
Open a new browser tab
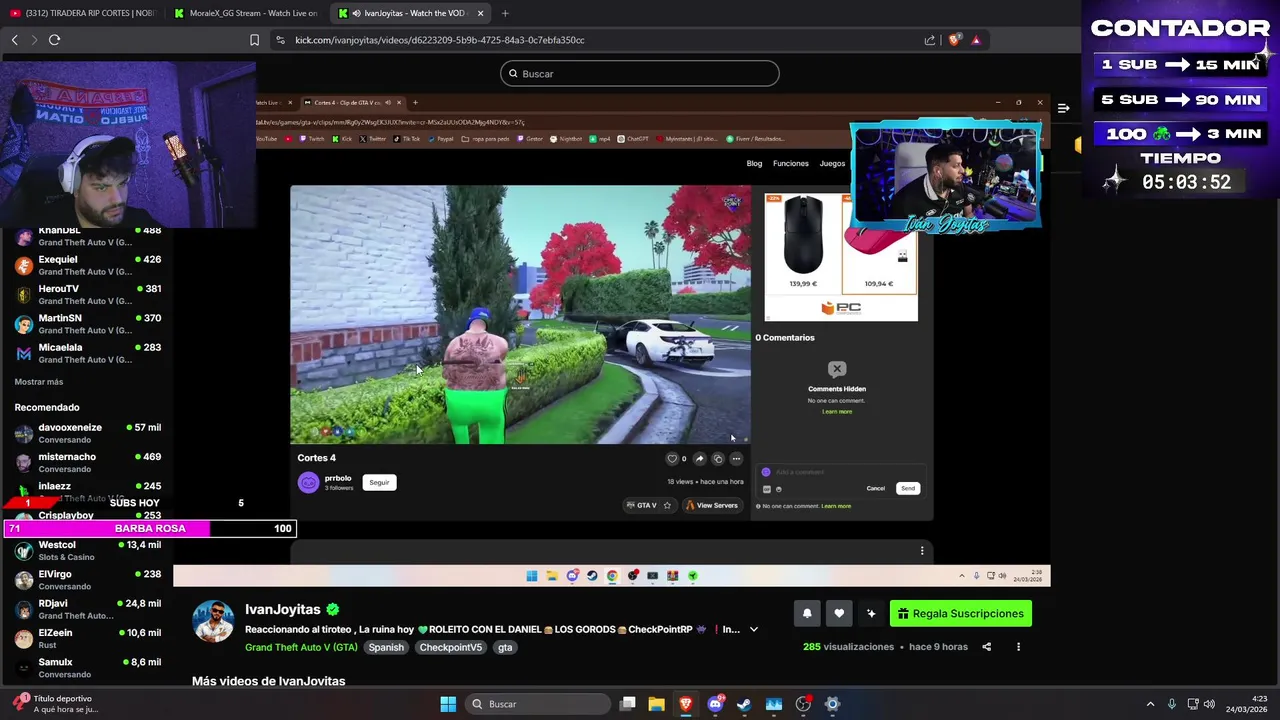[x=505, y=13]
